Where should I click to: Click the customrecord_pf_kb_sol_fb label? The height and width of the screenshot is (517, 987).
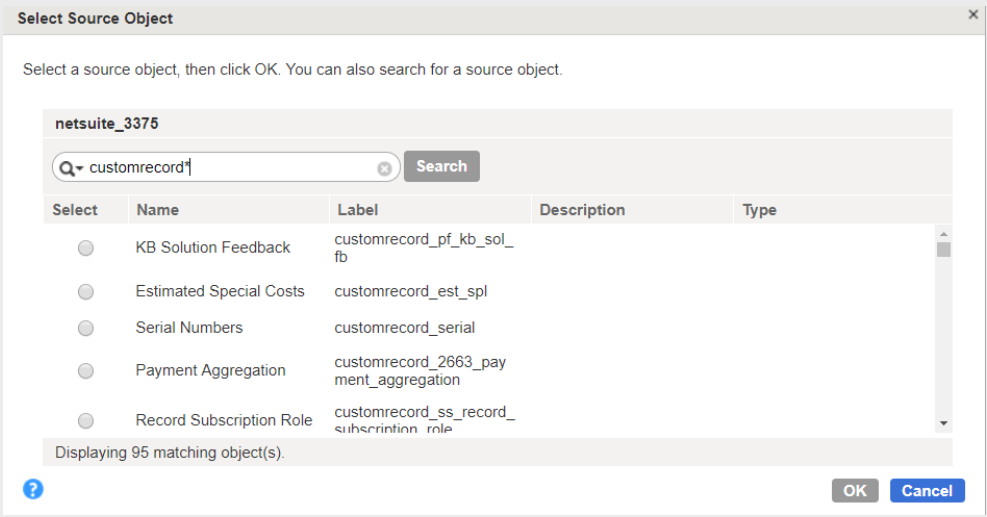424,248
